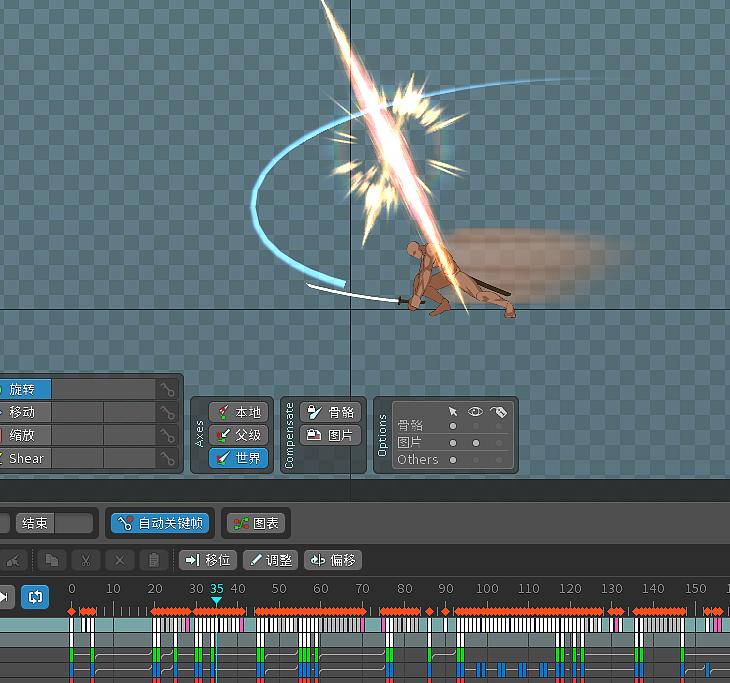Click the paste keys clipboard icon
730x683 pixels.
(154, 560)
